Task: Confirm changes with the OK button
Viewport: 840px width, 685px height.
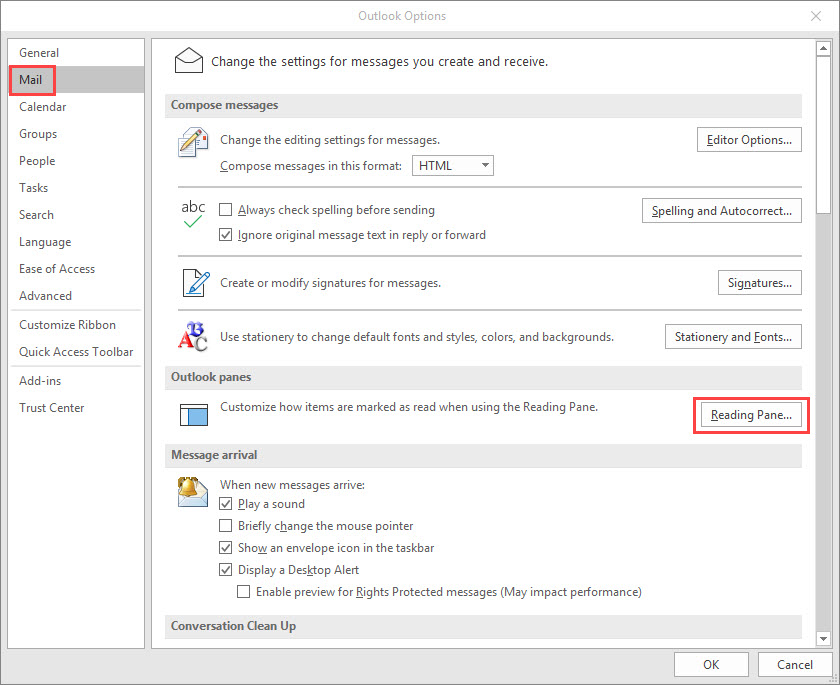Action: 711,665
